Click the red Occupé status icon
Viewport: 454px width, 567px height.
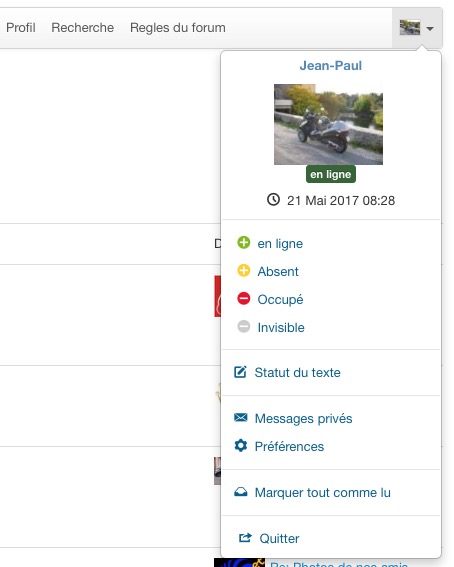[x=243, y=299]
